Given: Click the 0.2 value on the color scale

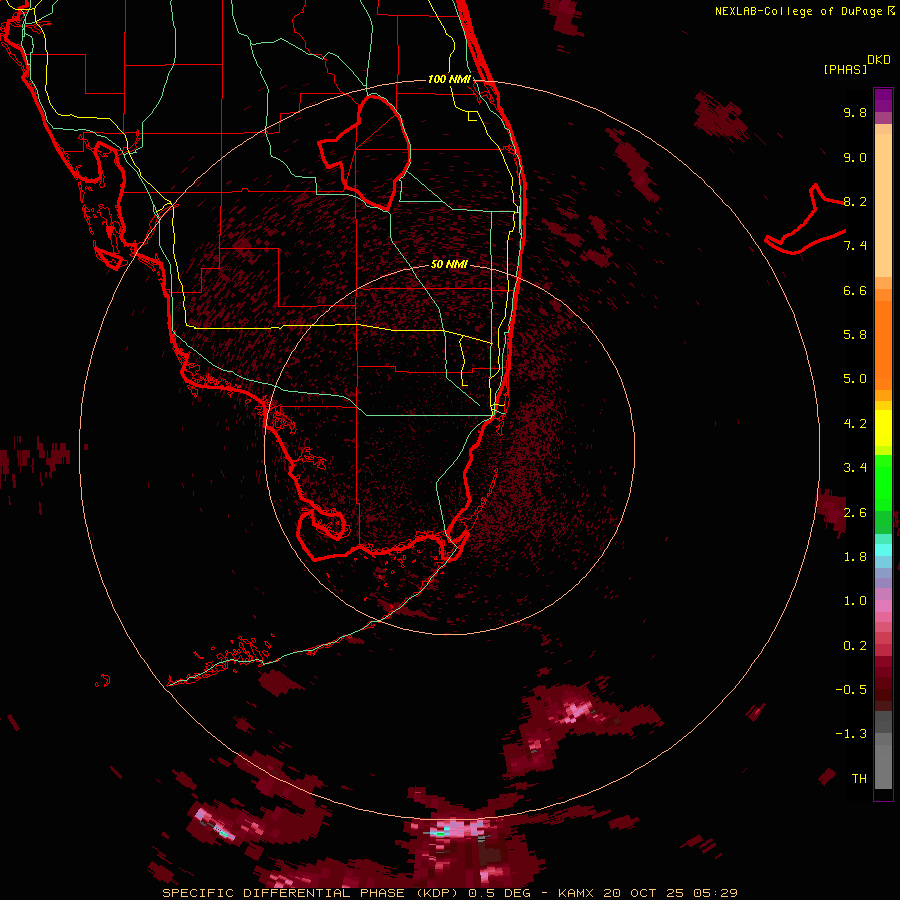Looking at the screenshot, I should point(855,646).
